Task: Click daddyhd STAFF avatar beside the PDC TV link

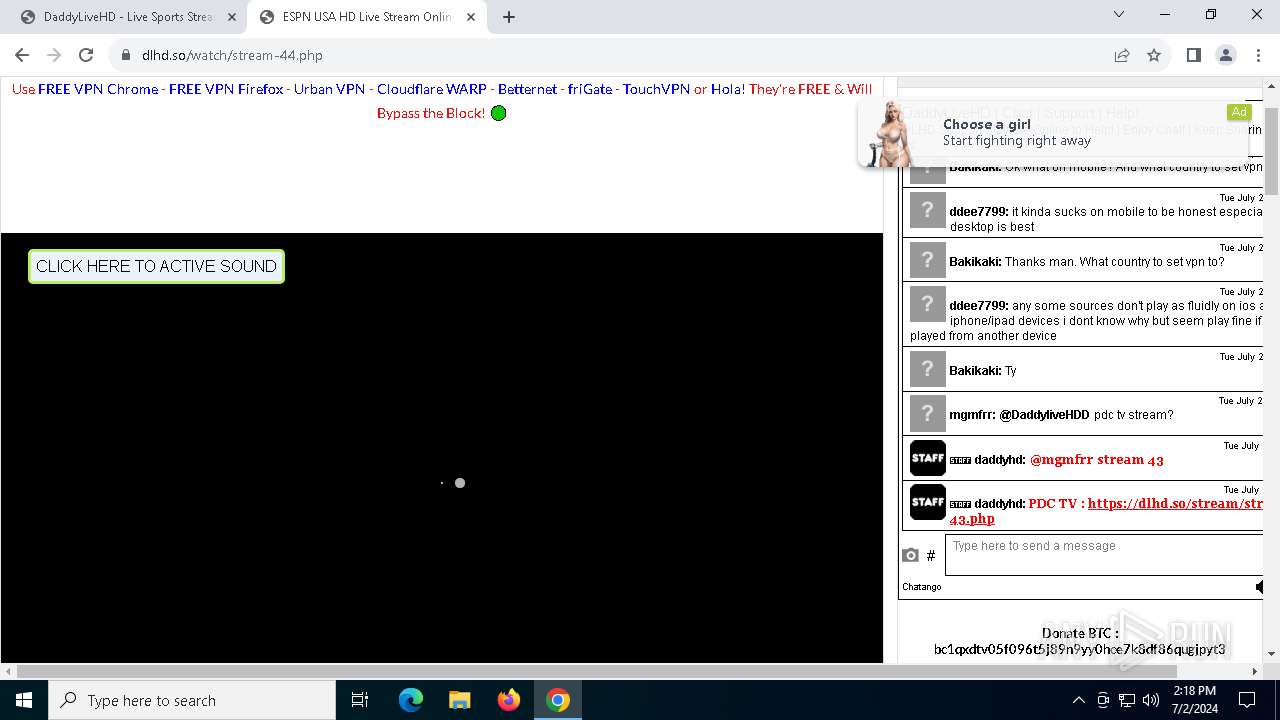Action: pyautogui.click(x=927, y=502)
